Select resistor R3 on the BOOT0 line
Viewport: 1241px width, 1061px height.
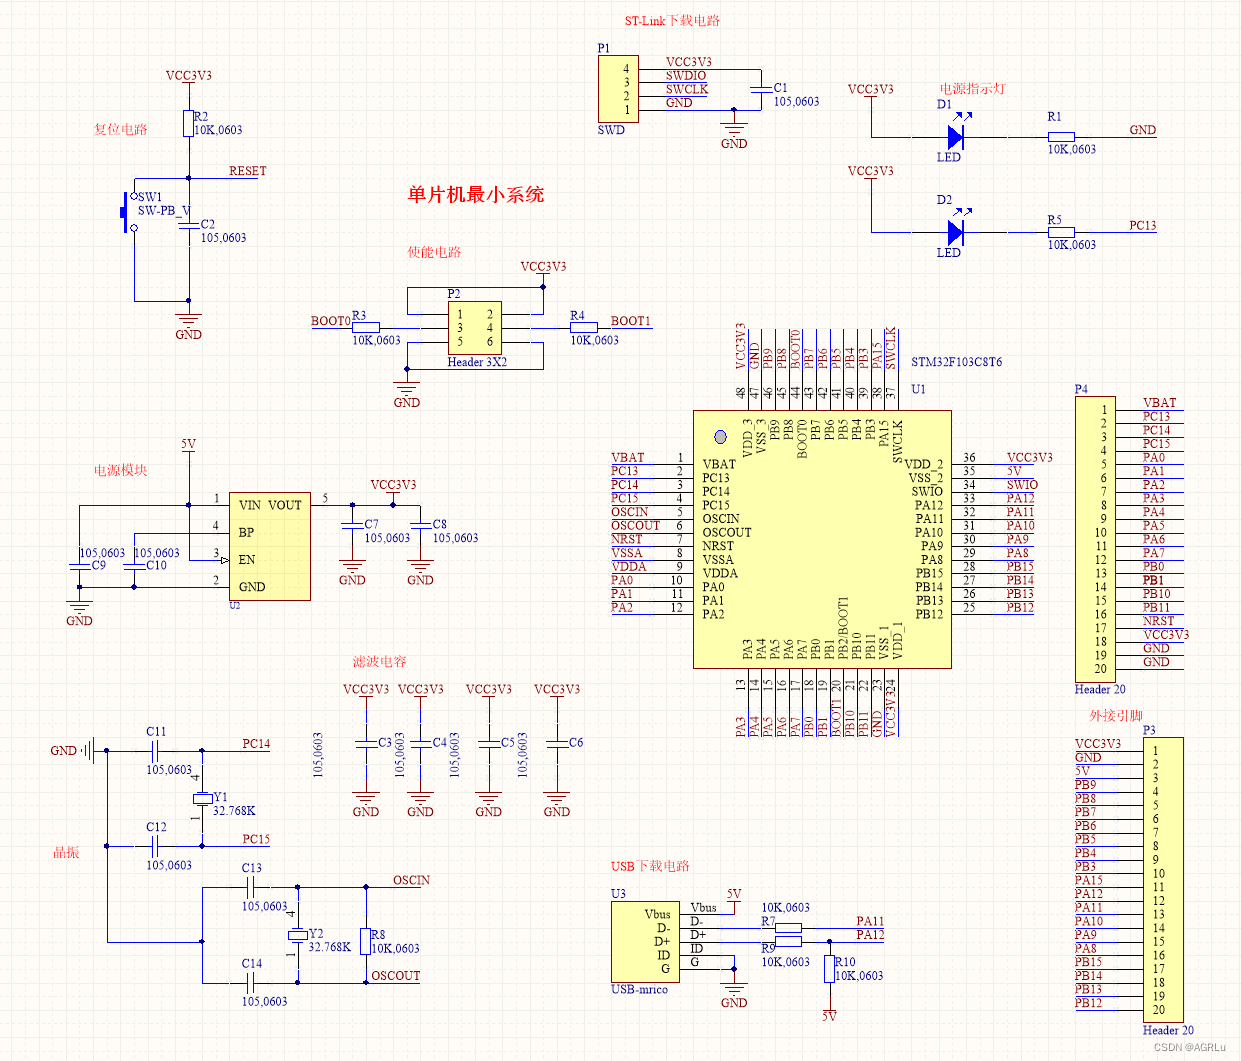tap(366, 327)
